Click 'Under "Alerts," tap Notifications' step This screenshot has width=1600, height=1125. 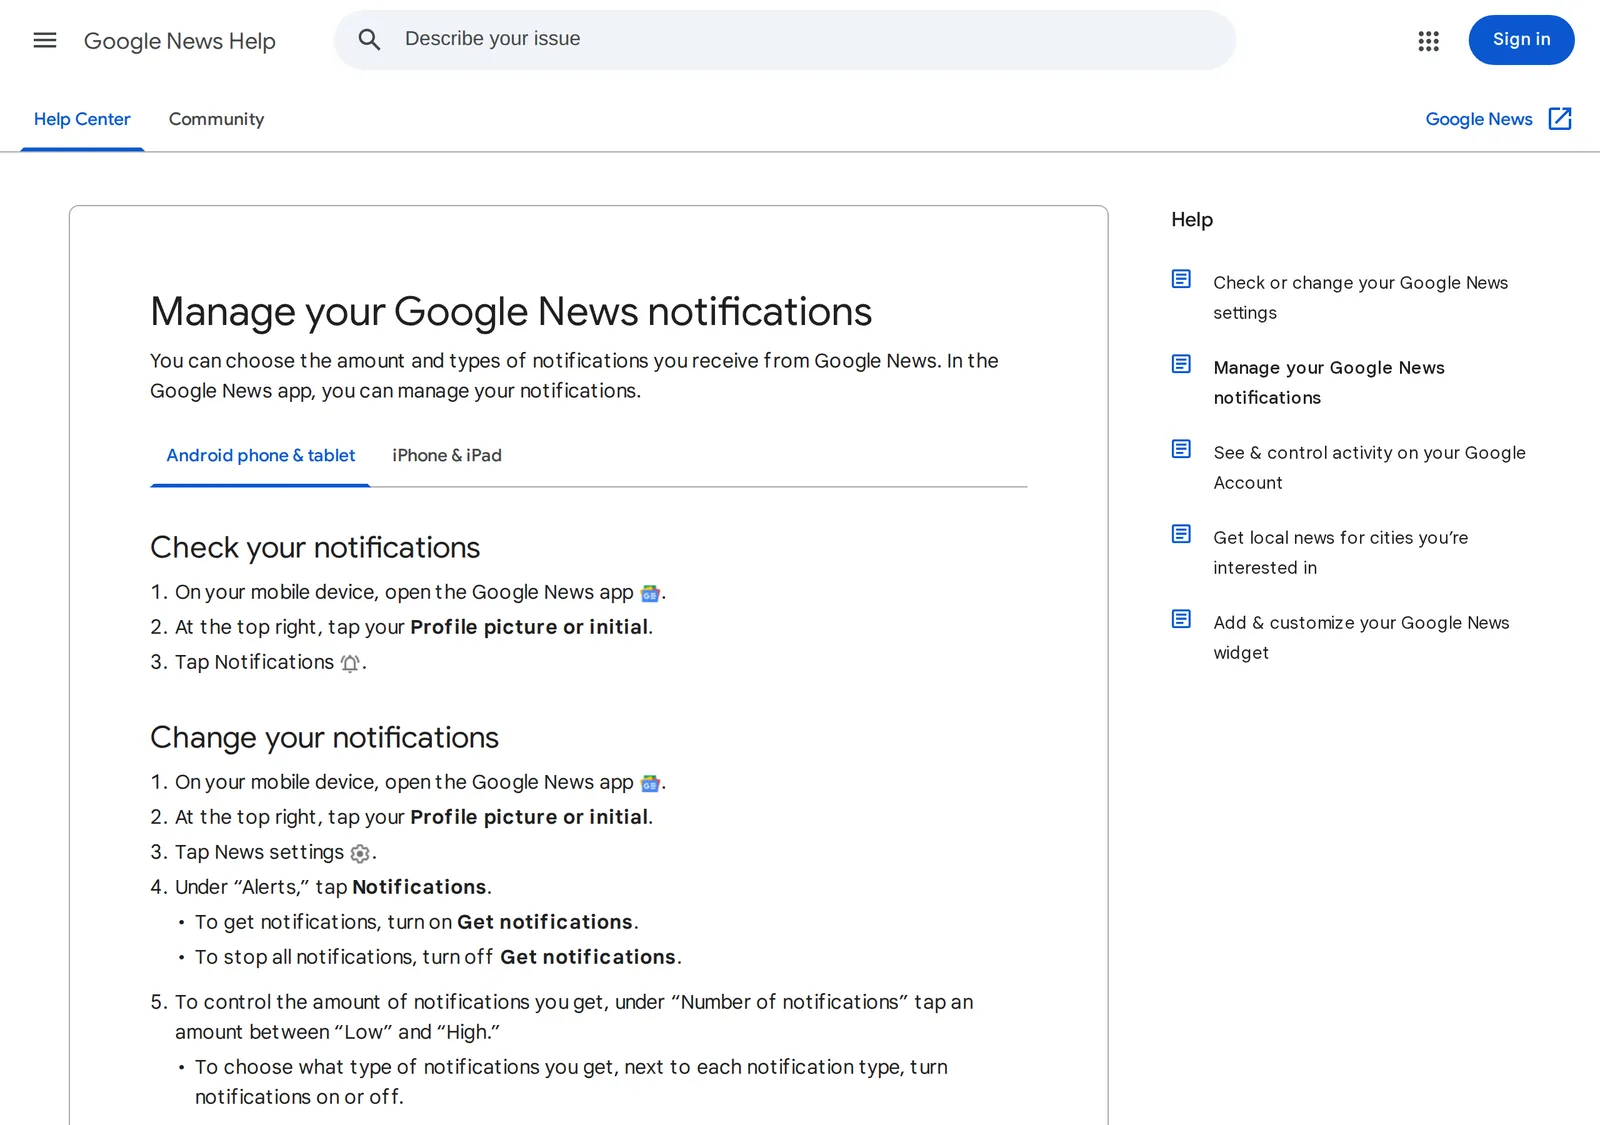[333, 887]
